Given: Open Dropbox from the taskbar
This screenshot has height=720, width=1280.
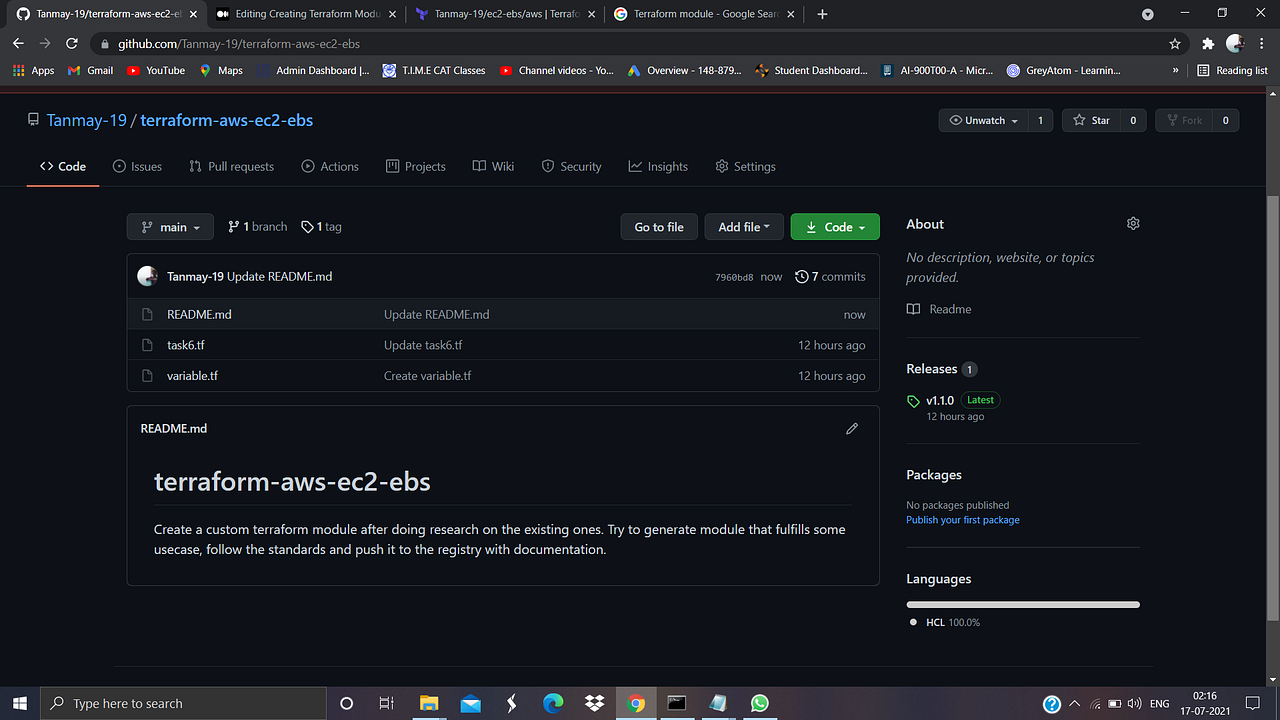Looking at the screenshot, I should [595, 703].
